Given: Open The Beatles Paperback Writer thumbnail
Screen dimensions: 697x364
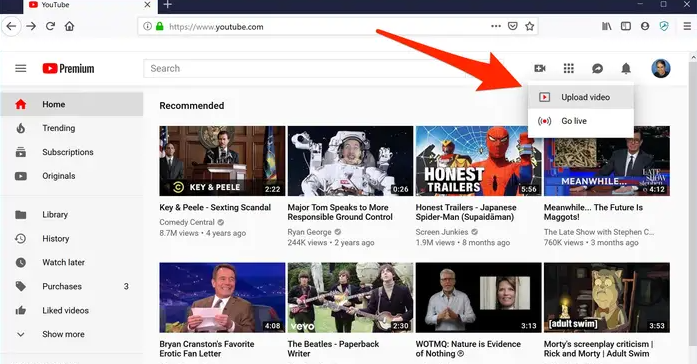Looking at the screenshot, I should (350, 297).
